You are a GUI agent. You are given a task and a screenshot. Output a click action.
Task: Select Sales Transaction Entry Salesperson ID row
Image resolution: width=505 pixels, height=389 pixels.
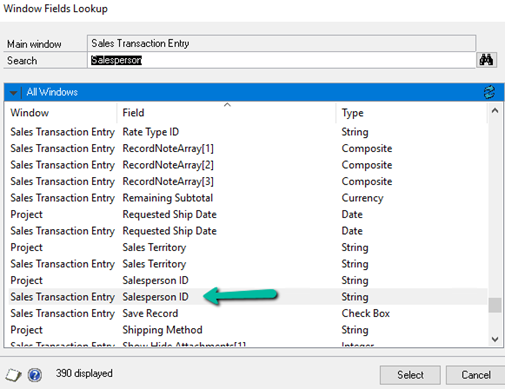pyautogui.click(x=248, y=297)
